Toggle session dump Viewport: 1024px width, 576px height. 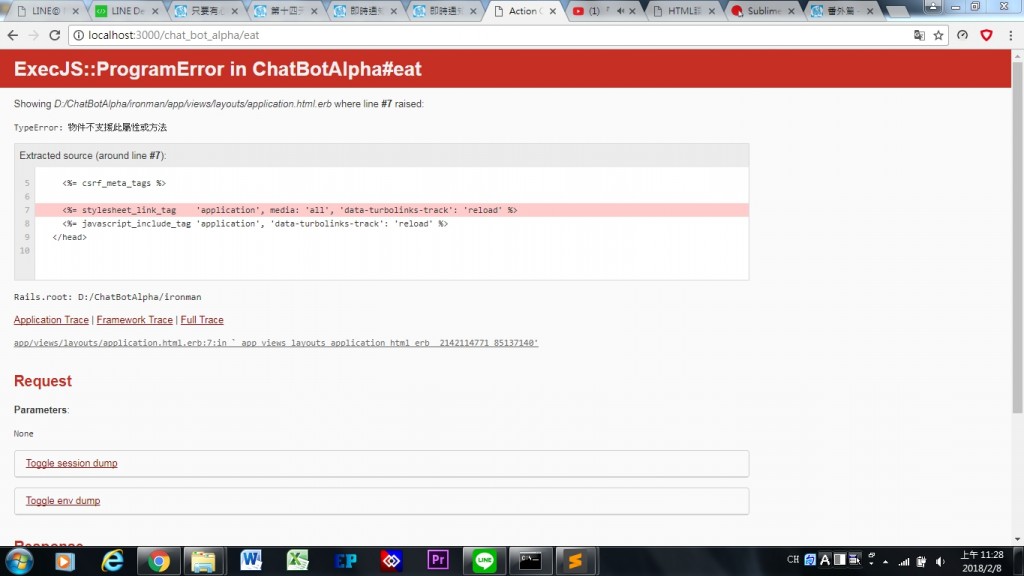(x=72, y=463)
